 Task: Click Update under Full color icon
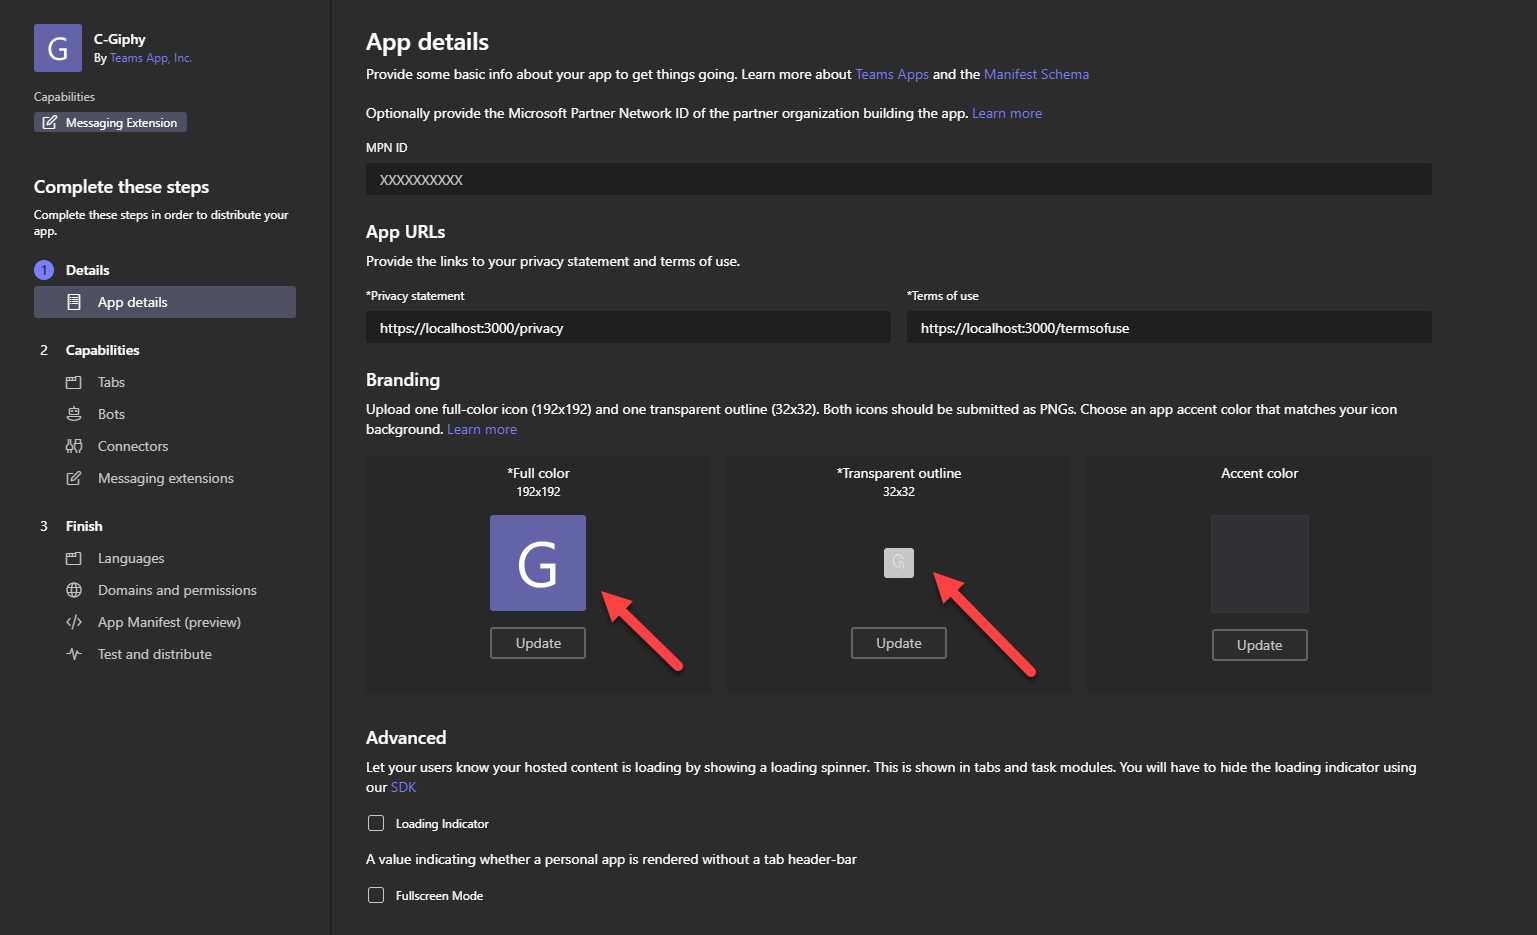(x=538, y=643)
